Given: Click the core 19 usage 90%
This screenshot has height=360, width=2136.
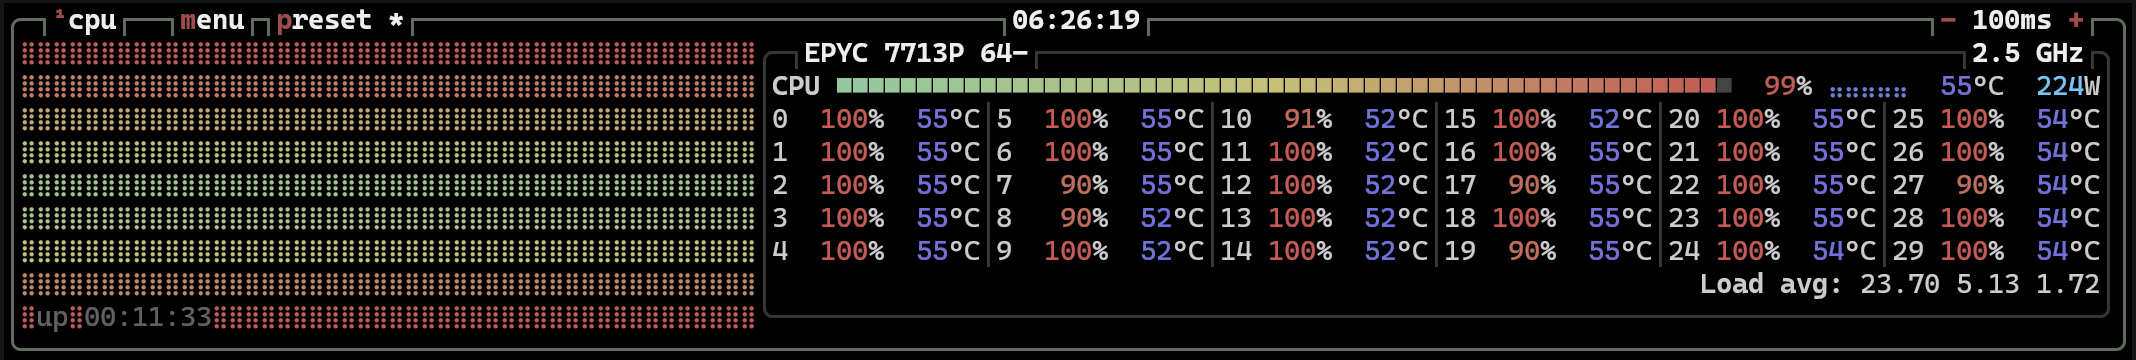Looking at the screenshot, I should point(1532,251).
